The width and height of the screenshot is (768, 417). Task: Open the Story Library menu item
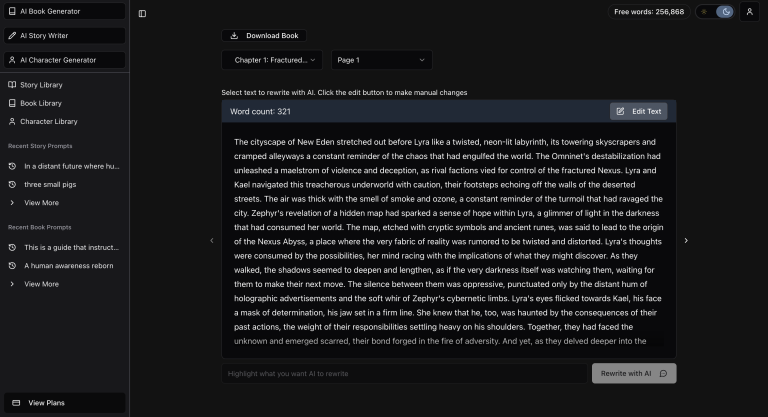(x=41, y=85)
